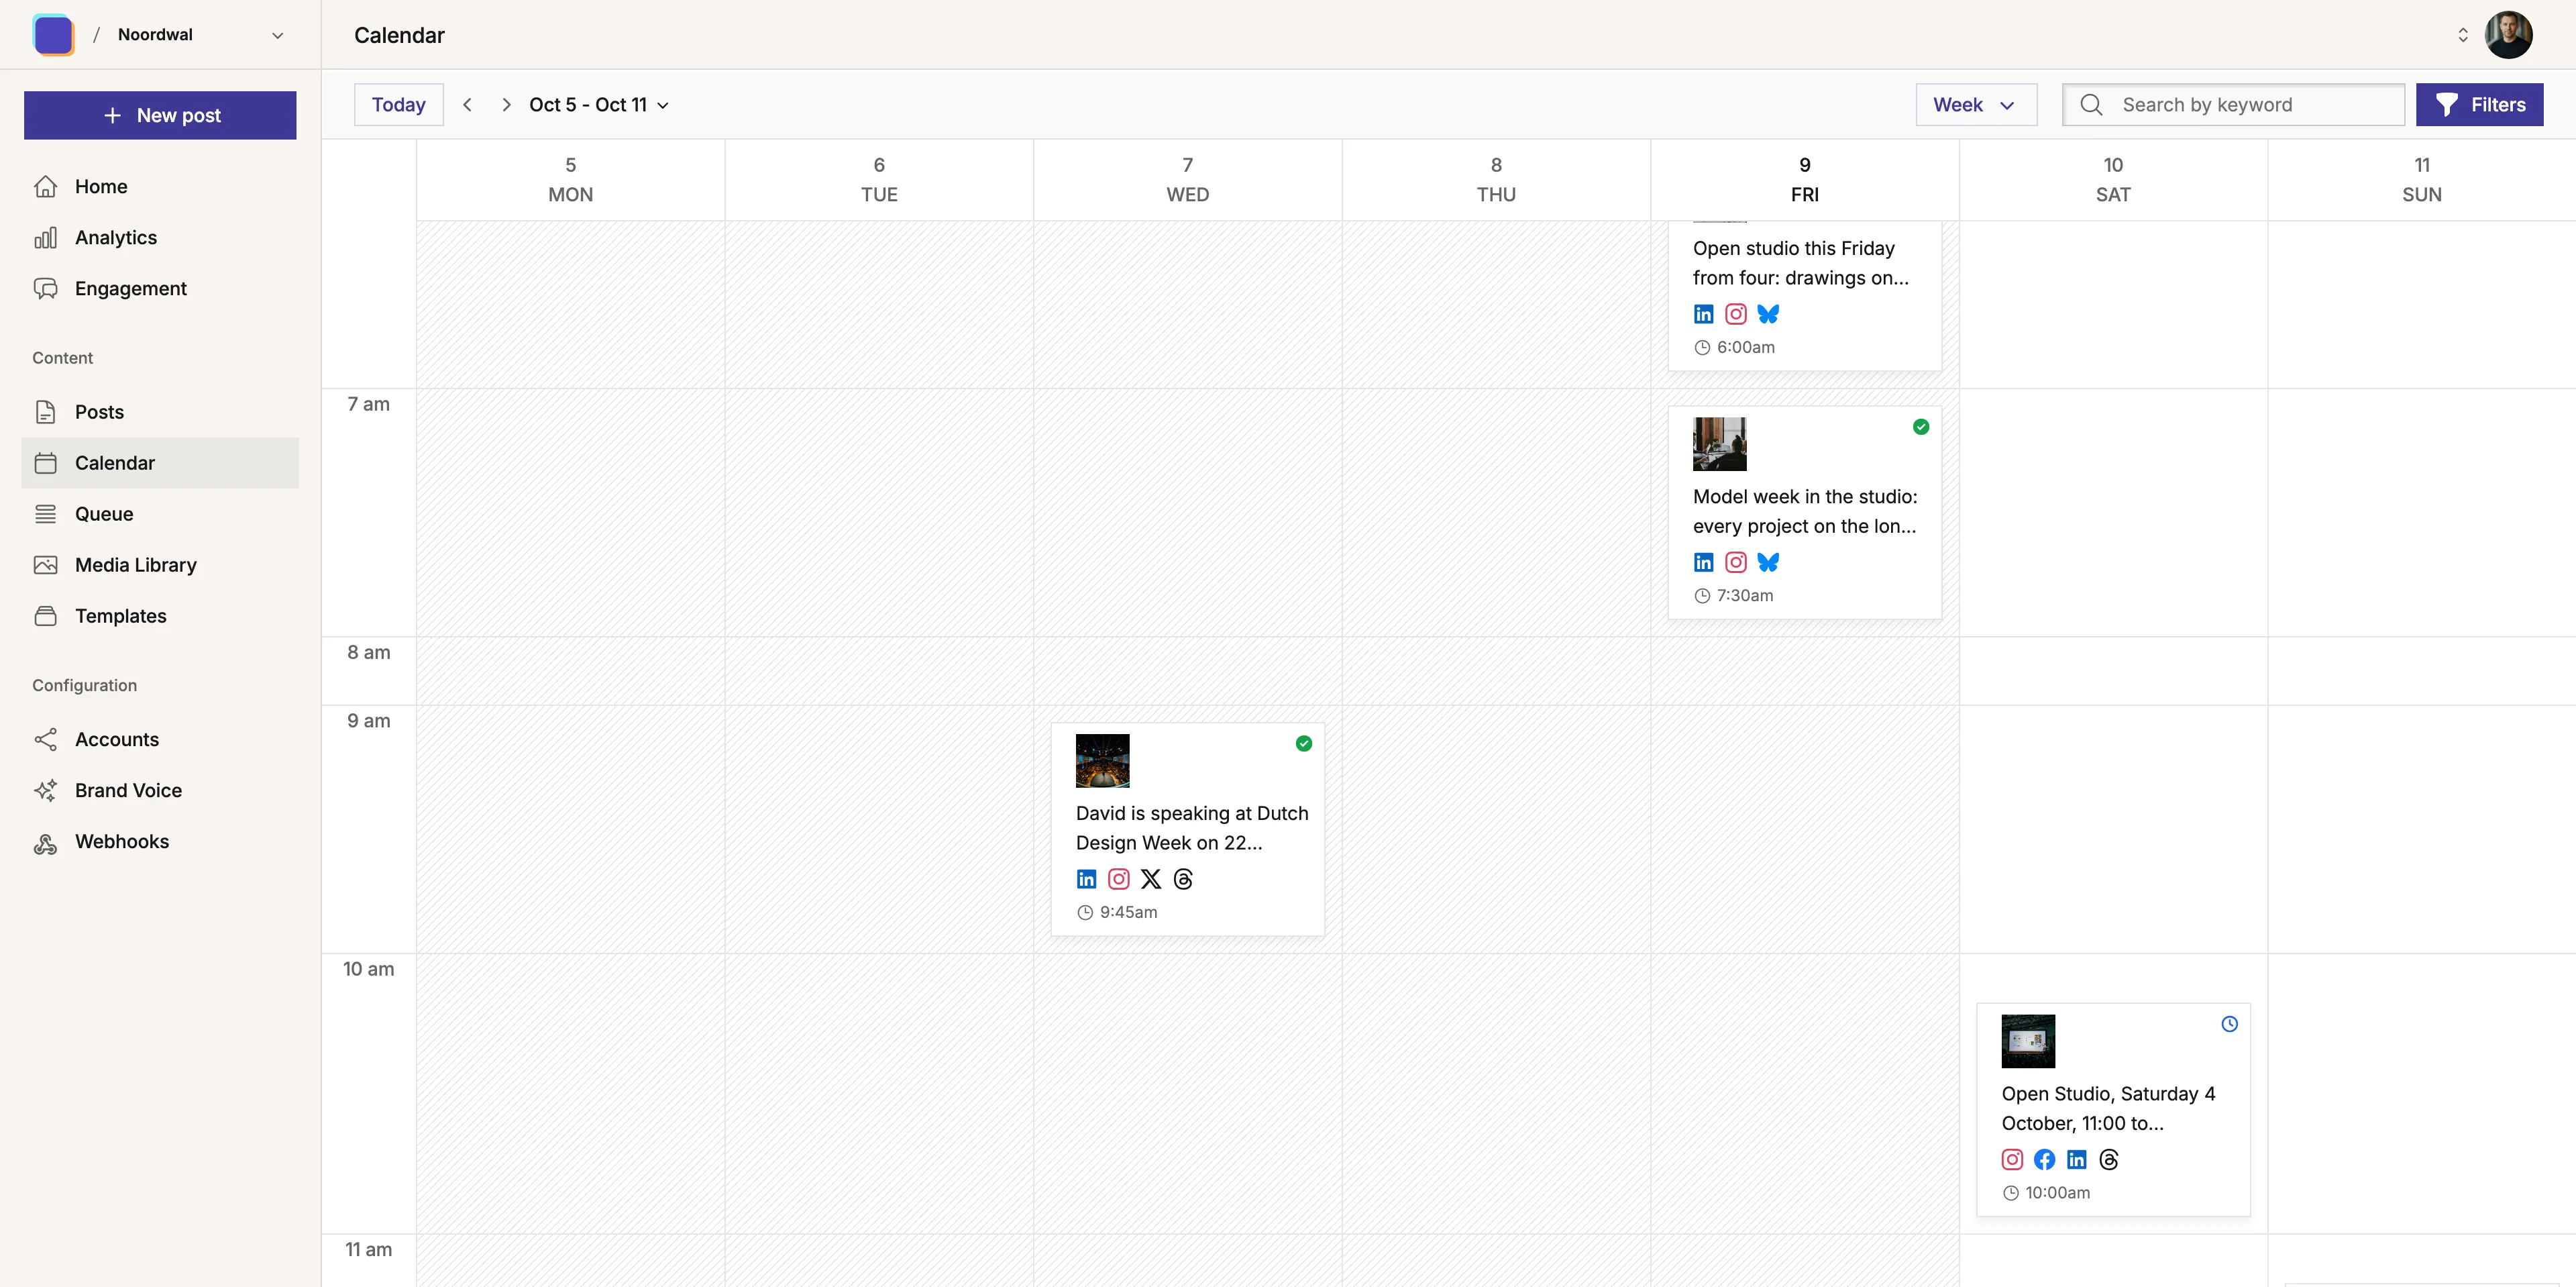The height and width of the screenshot is (1287, 2576).
Task: Click the Webhooks icon
Action: coord(46,844)
